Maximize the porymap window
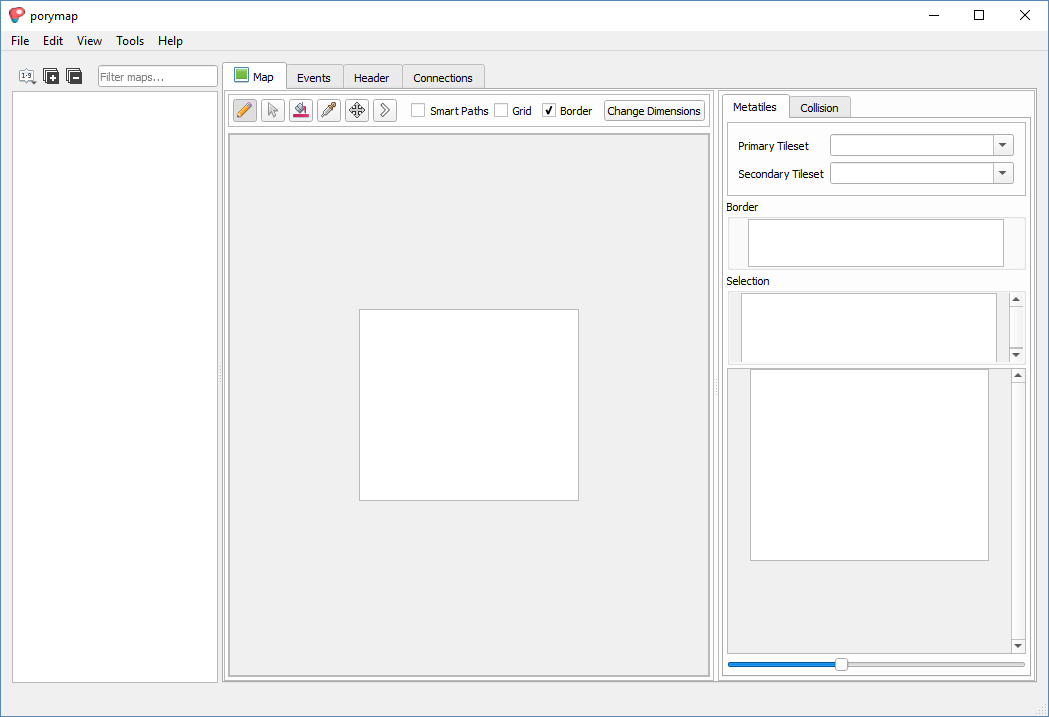 979,15
